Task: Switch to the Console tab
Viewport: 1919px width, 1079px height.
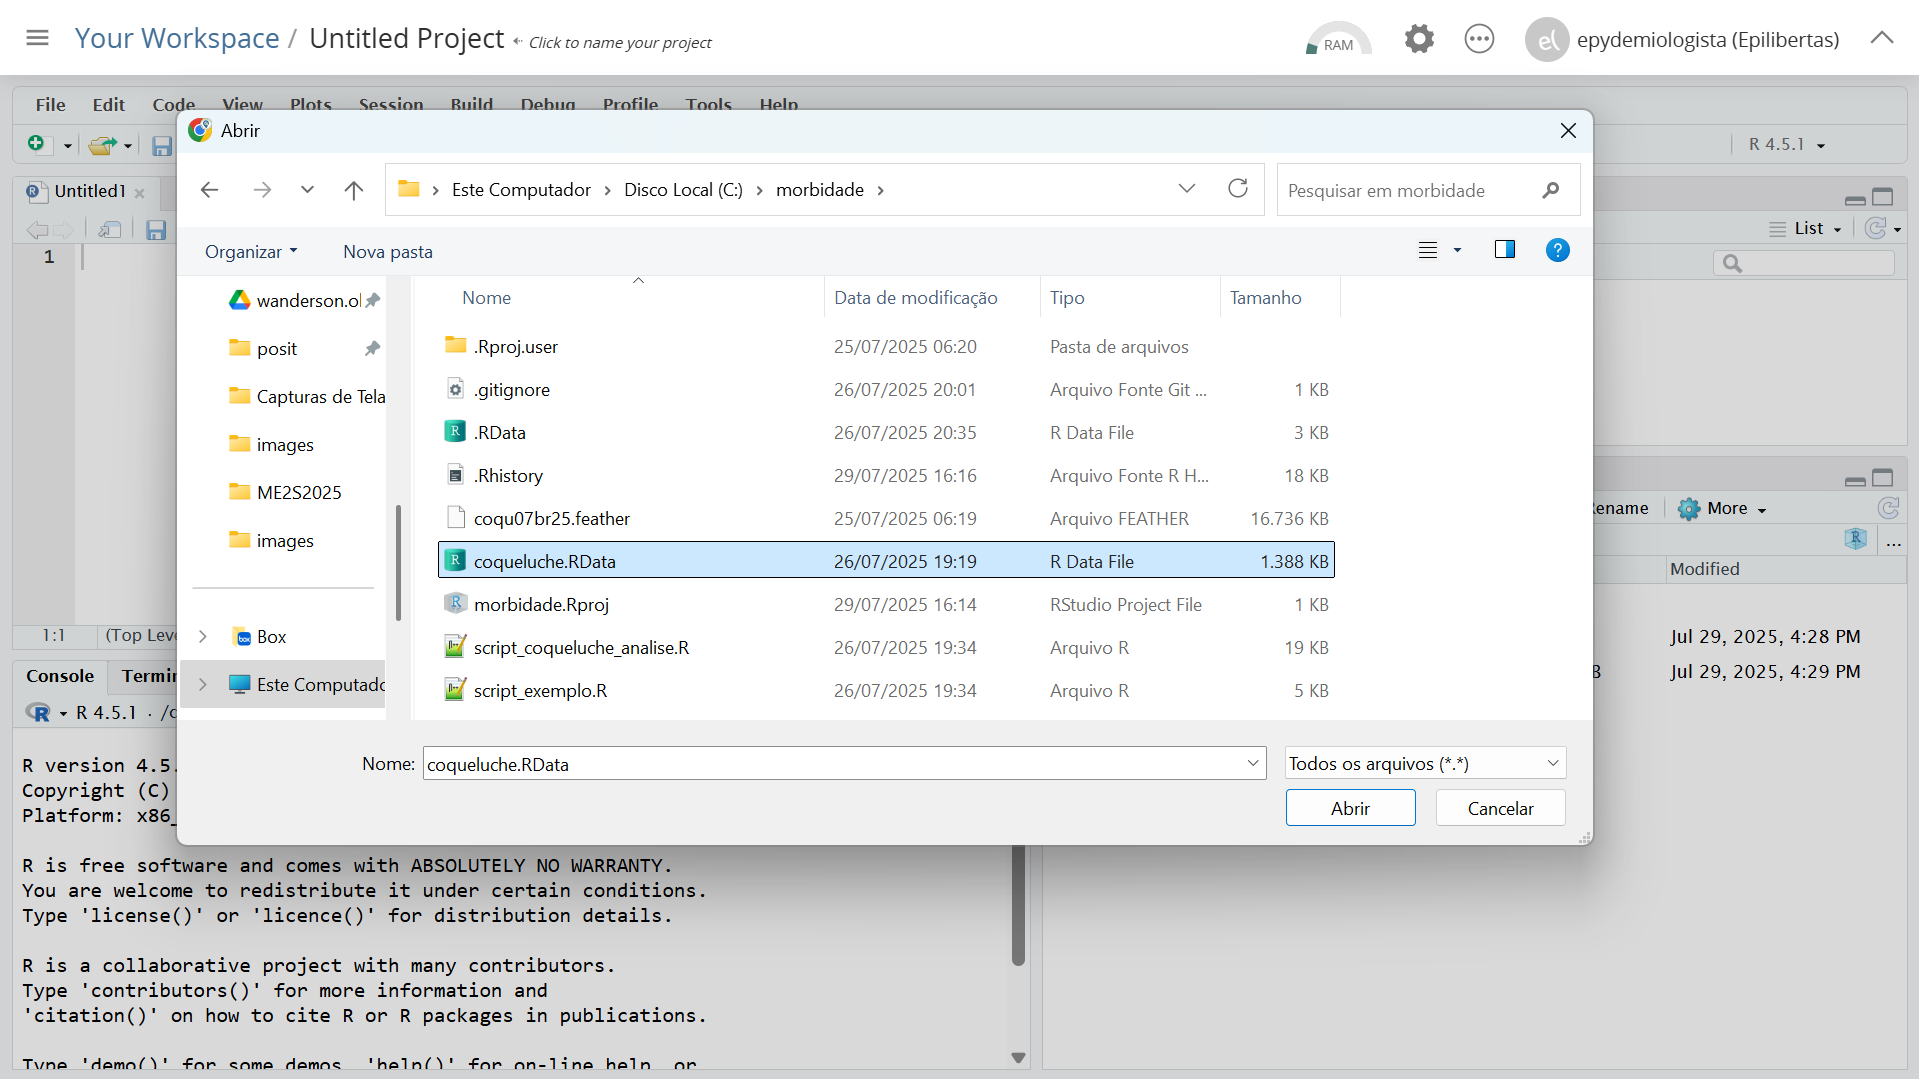Action: [x=60, y=676]
